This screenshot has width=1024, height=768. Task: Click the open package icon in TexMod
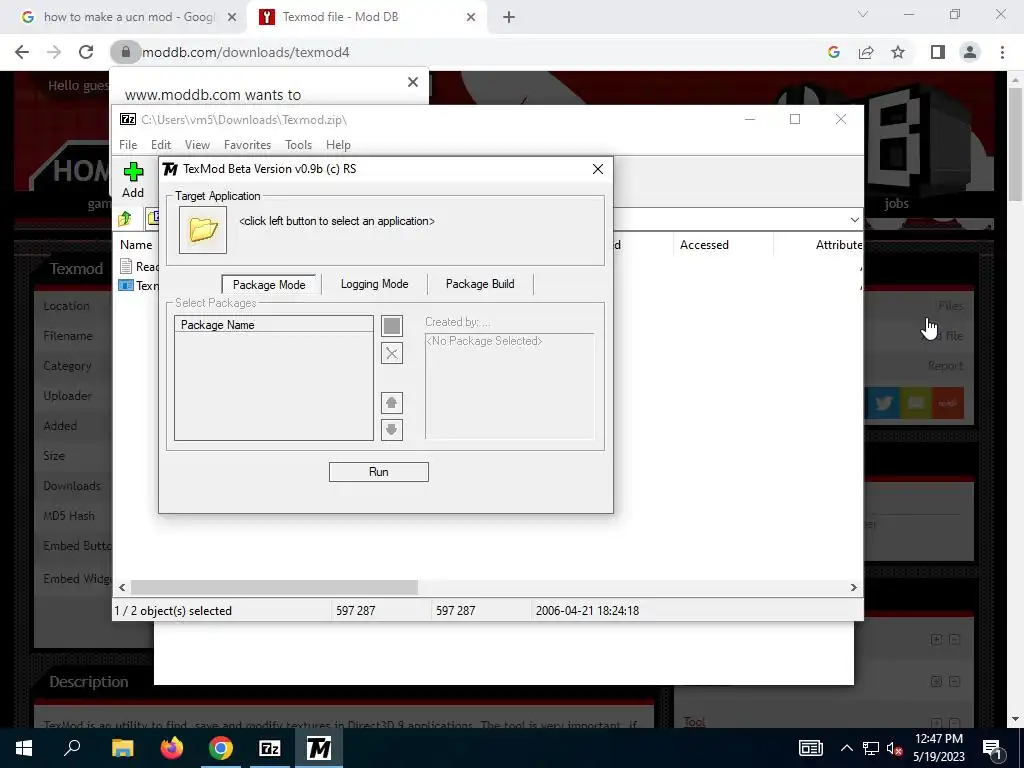[x=392, y=326]
